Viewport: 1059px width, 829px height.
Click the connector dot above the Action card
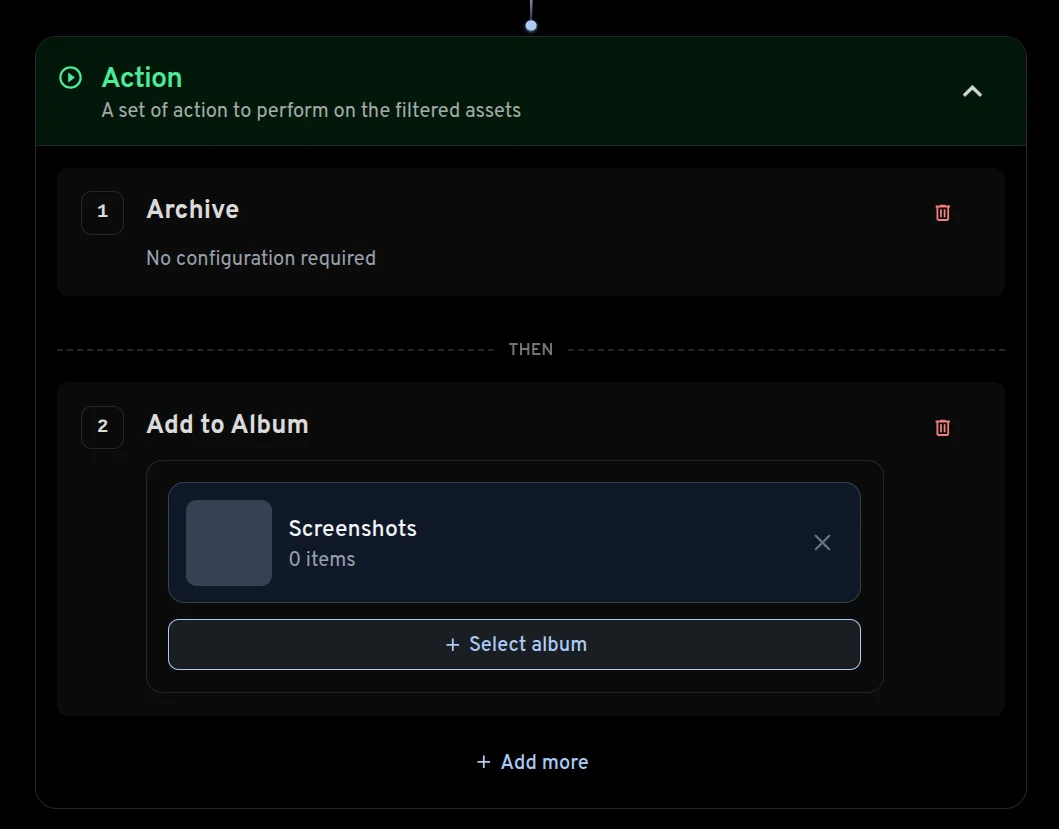point(531,25)
